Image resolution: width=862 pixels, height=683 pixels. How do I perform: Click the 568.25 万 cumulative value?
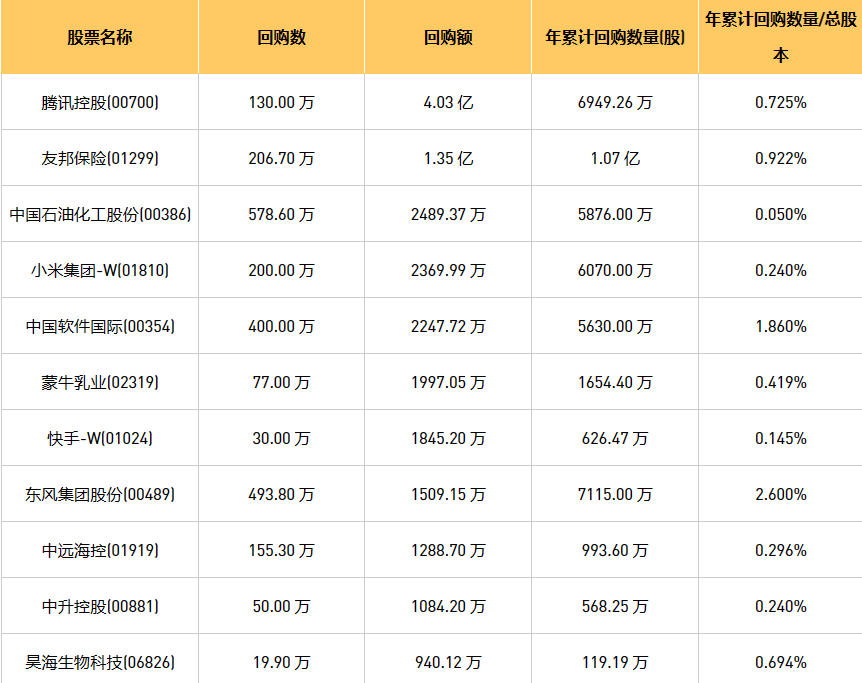[x=615, y=607]
